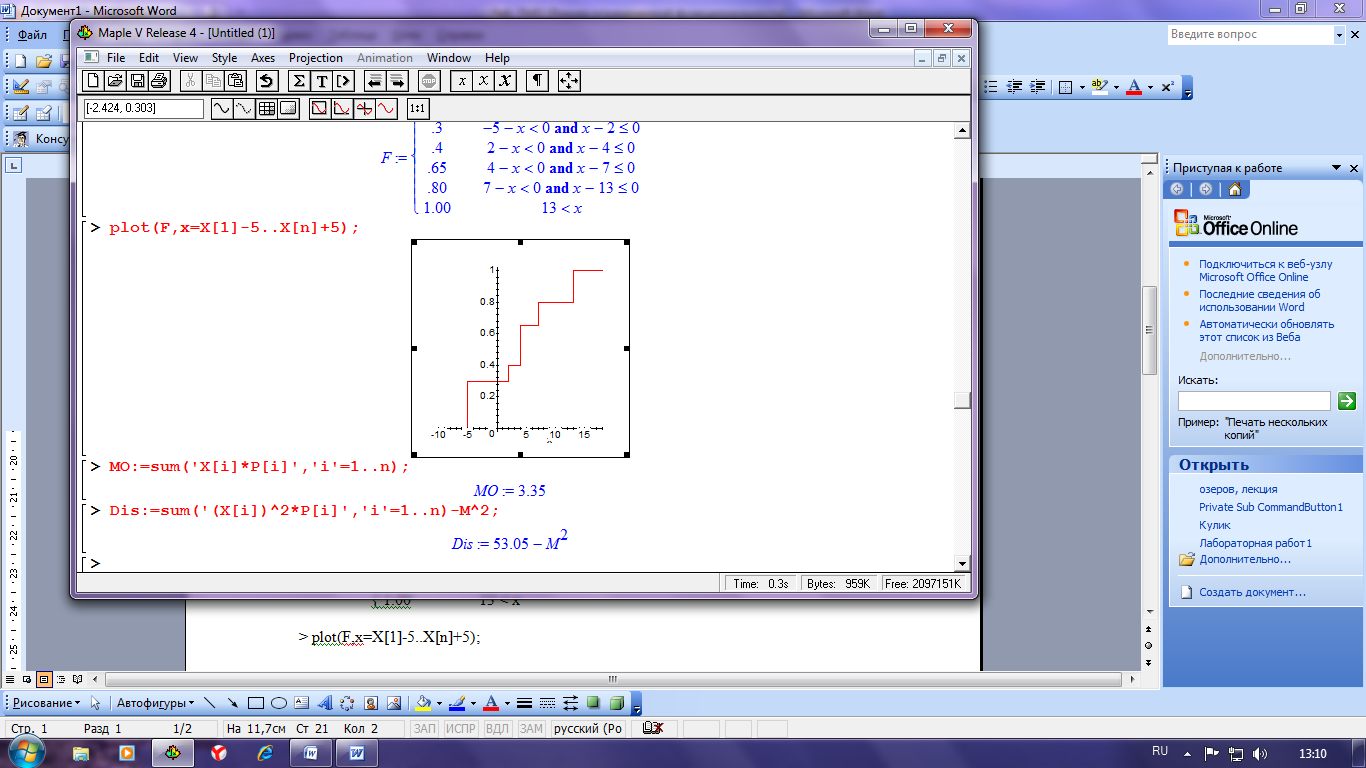Open 'Рисование' drawing menu dropdown
Screen dimensions: 1366x768
[46, 703]
